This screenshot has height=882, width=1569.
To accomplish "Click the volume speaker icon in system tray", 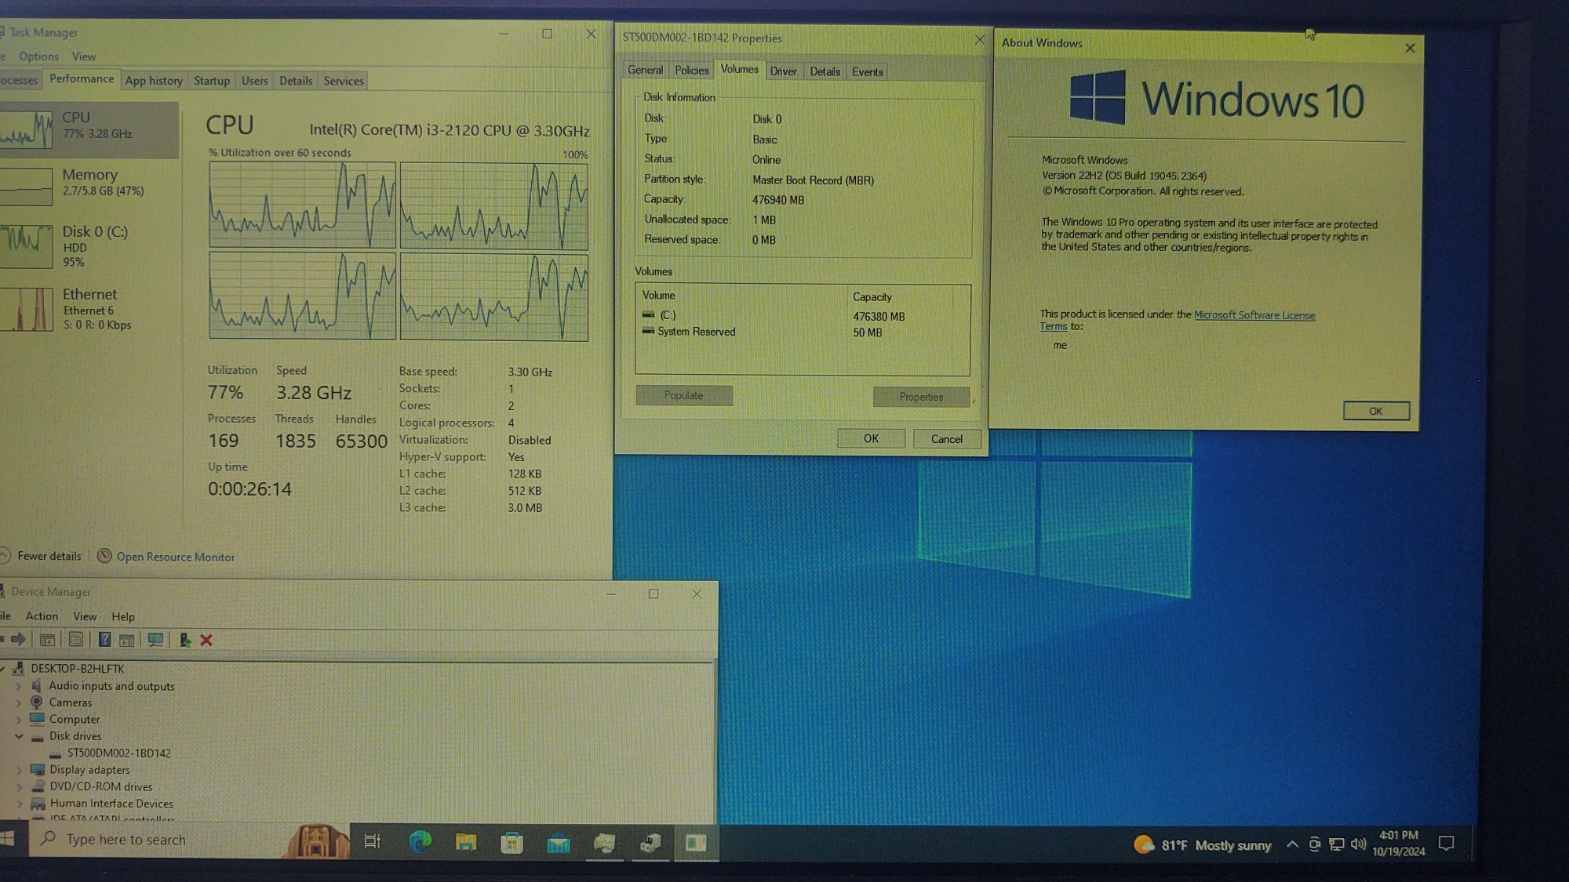I will tap(1358, 845).
